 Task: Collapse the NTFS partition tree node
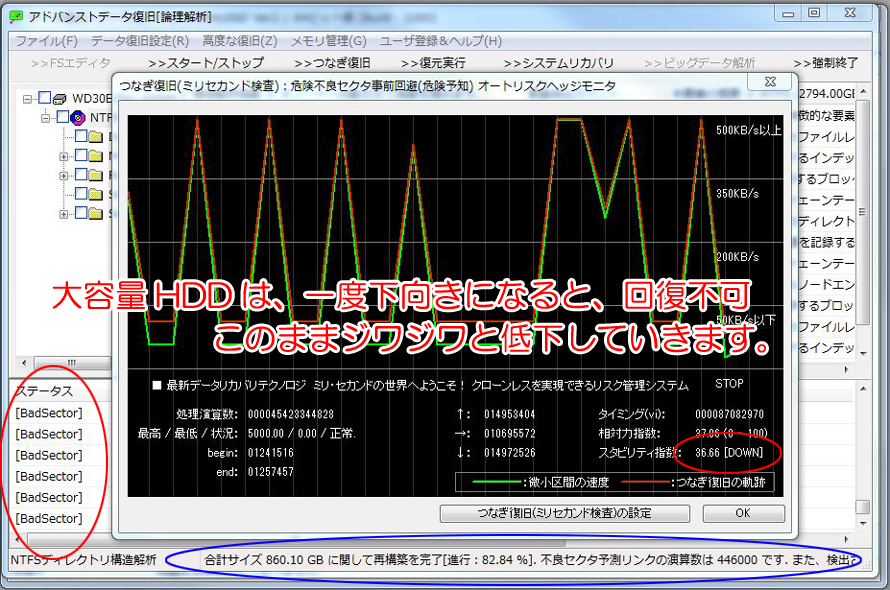point(45,118)
